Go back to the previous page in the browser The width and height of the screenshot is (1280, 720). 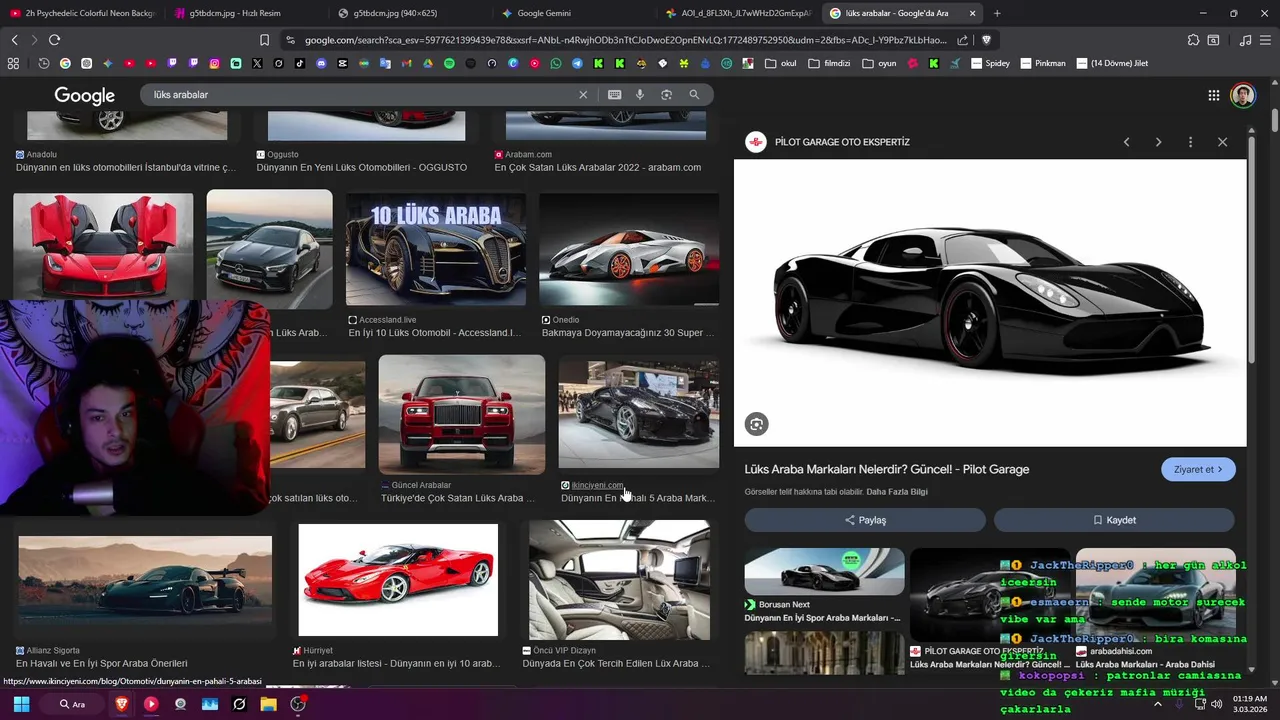[14, 40]
